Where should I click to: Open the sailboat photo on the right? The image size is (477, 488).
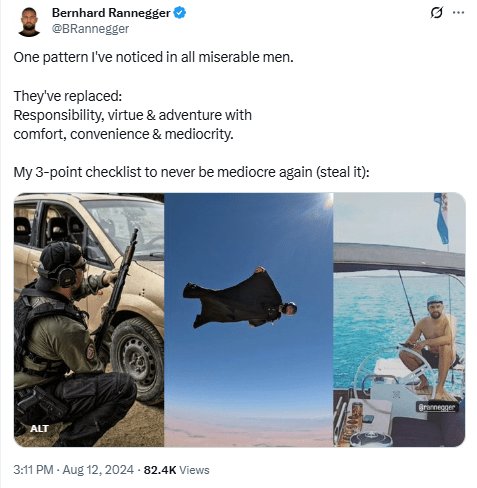(399, 320)
